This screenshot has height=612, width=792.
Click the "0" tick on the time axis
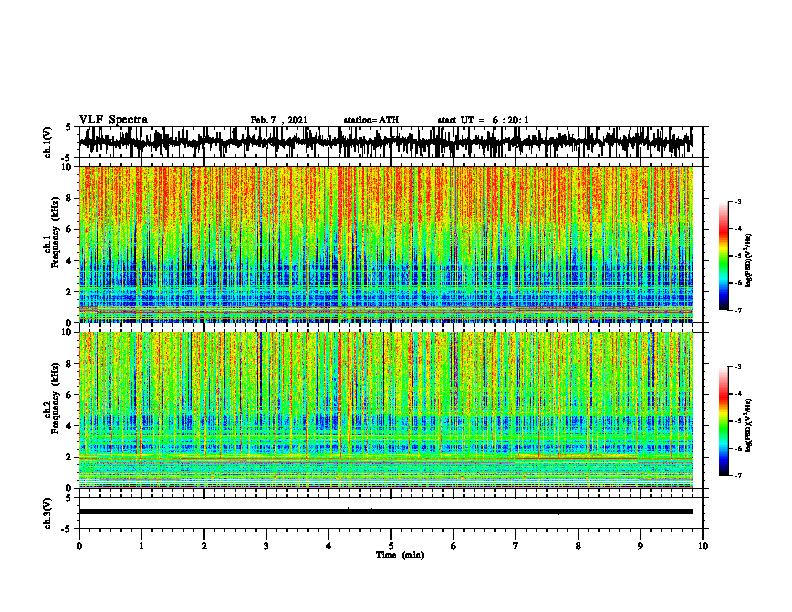[79, 546]
